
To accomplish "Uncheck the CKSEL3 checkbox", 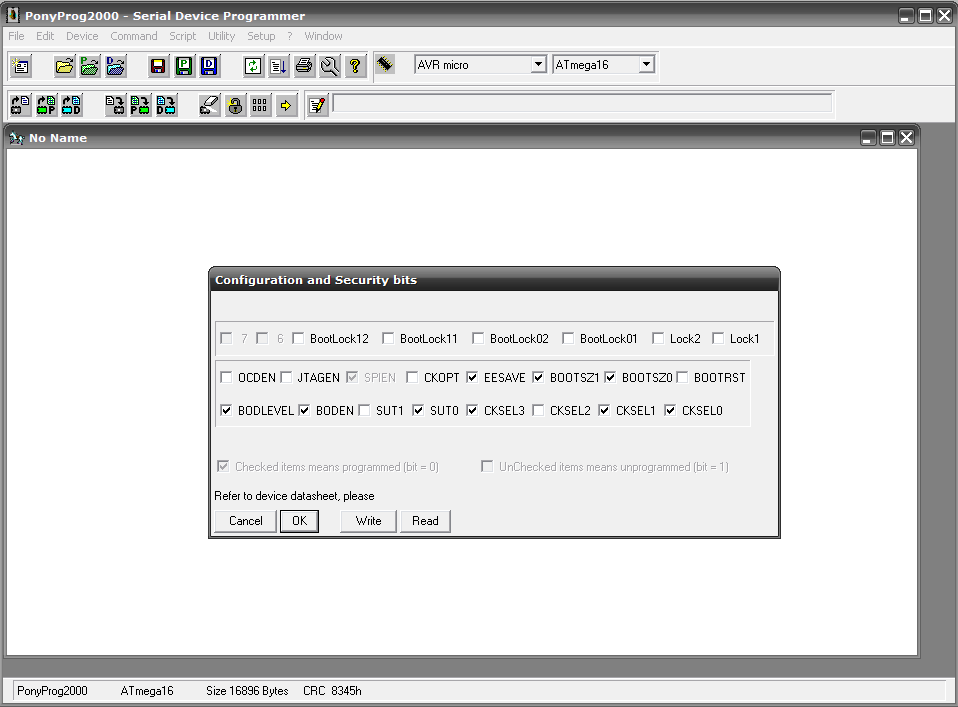I will click(472, 411).
